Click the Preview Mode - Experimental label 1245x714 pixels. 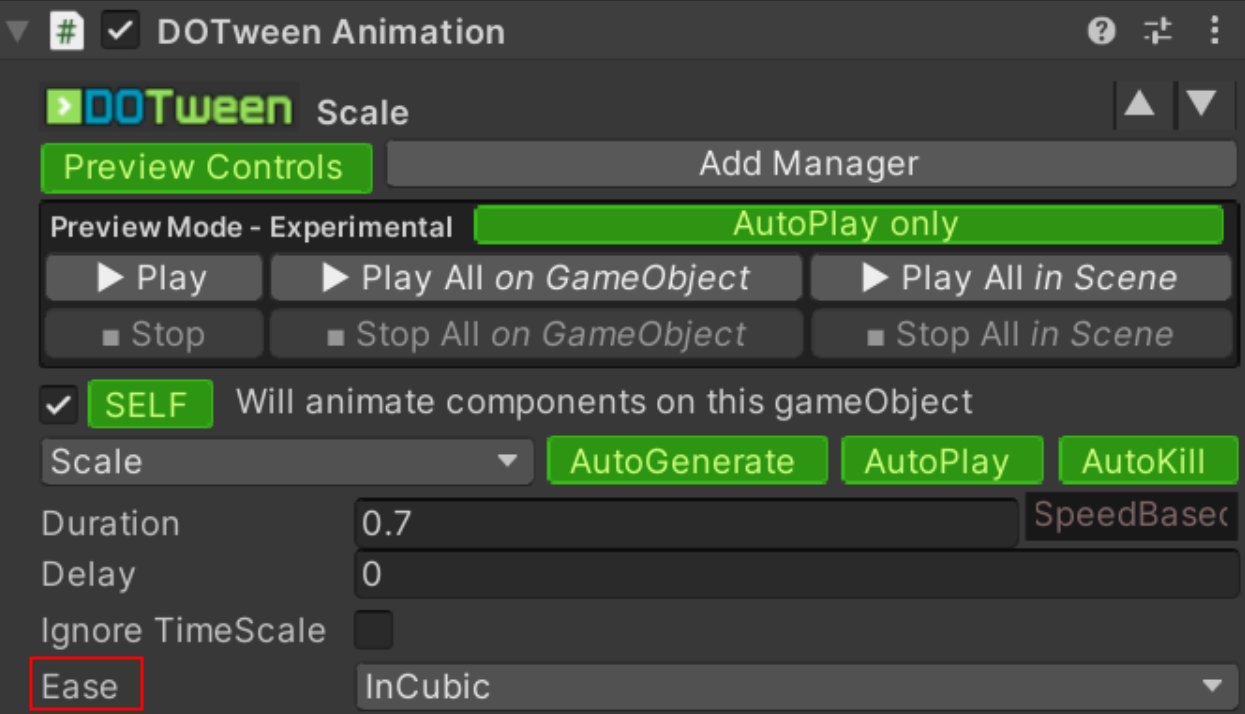point(251,227)
